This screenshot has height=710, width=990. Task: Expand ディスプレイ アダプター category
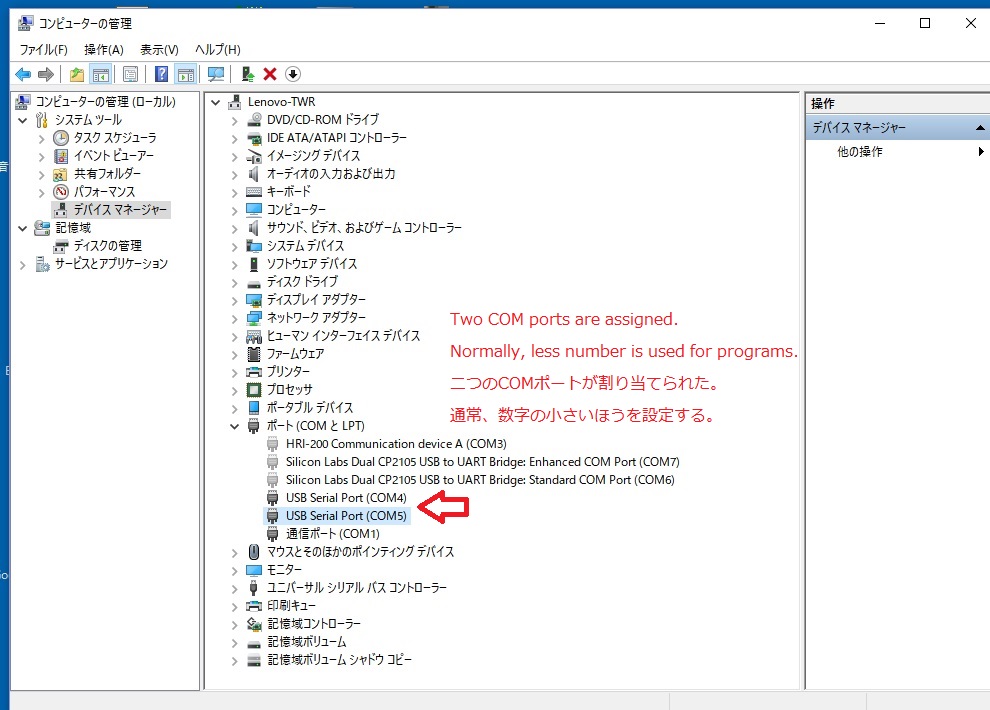(x=234, y=300)
